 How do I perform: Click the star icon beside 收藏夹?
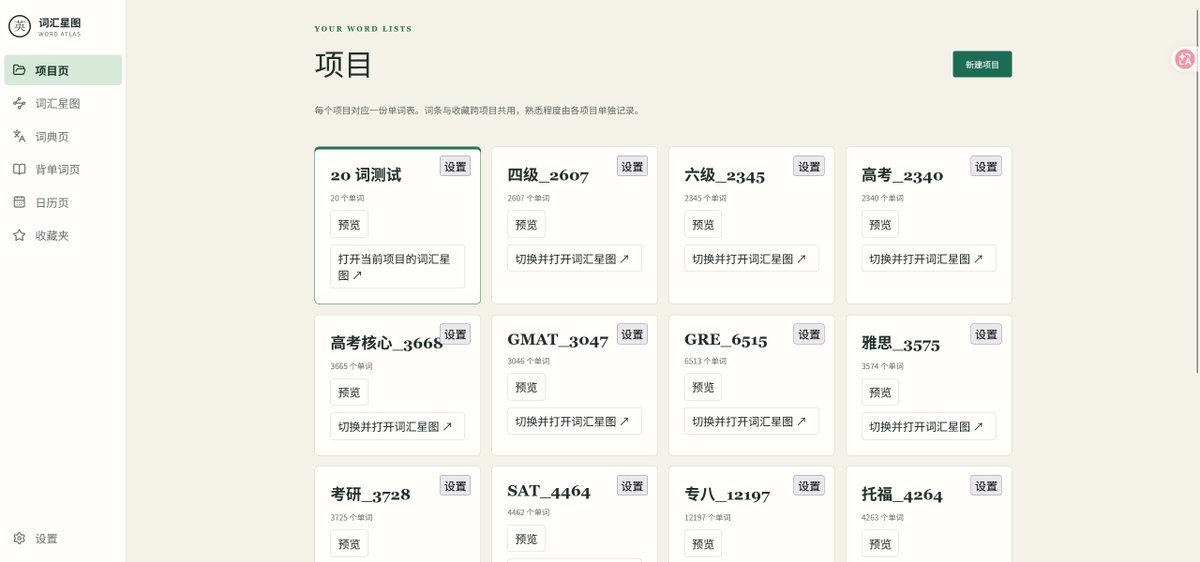pyautogui.click(x=19, y=235)
